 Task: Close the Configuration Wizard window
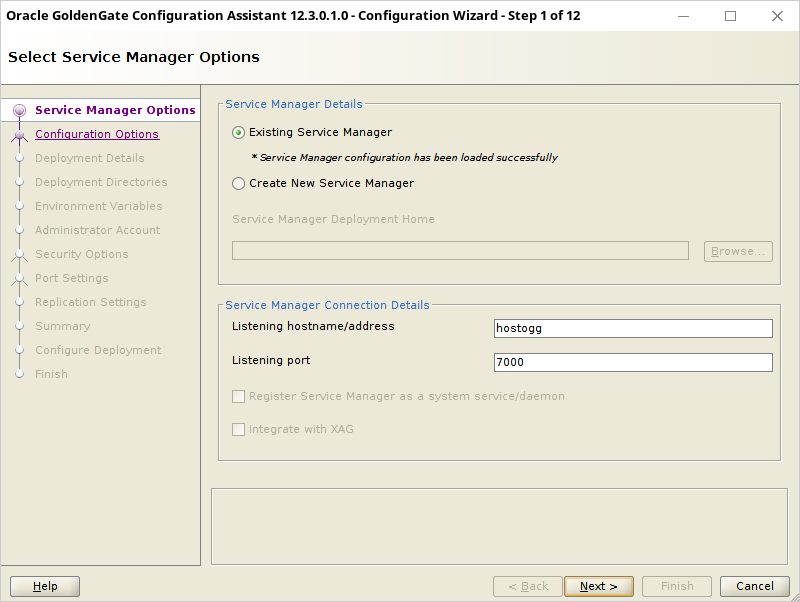pyautogui.click(x=778, y=16)
